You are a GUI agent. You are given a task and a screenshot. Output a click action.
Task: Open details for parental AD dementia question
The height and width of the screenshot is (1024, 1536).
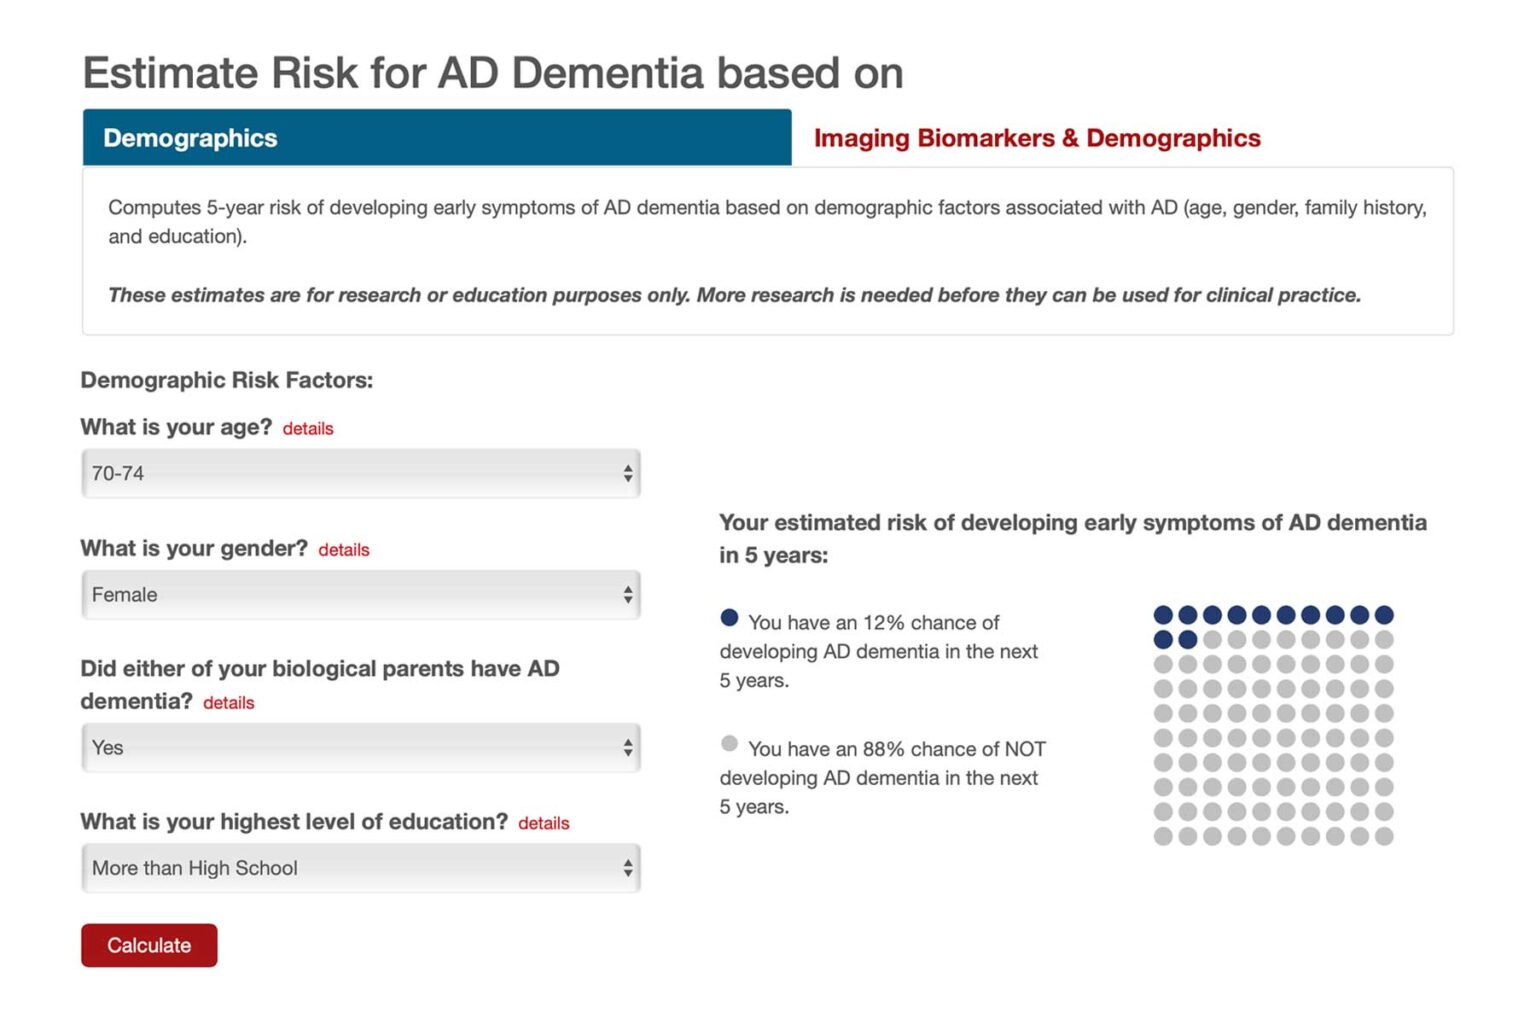tap(228, 703)
